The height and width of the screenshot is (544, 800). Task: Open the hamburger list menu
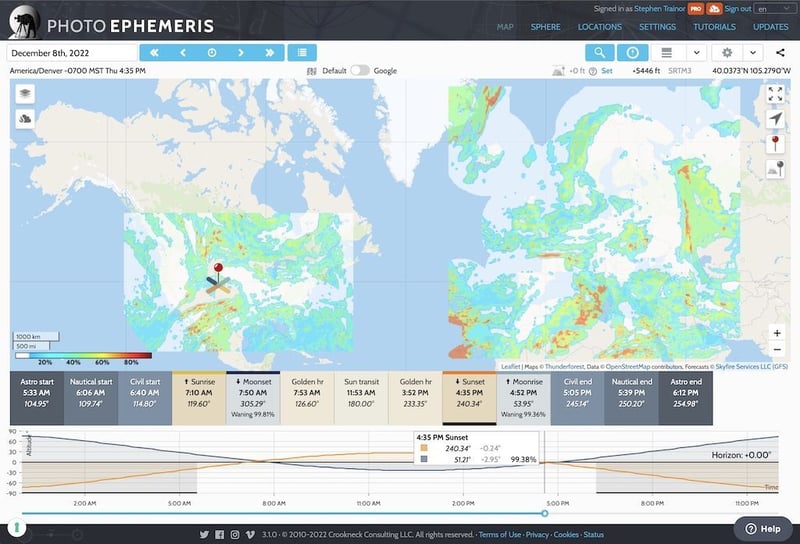(x=666, y=53)
